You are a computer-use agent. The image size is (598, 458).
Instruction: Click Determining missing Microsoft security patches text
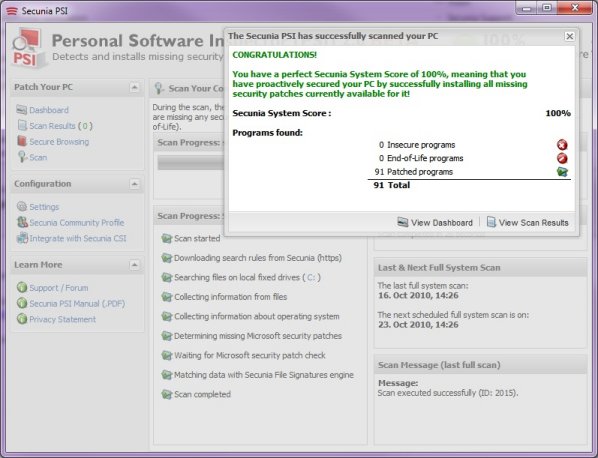click(258, 336)
